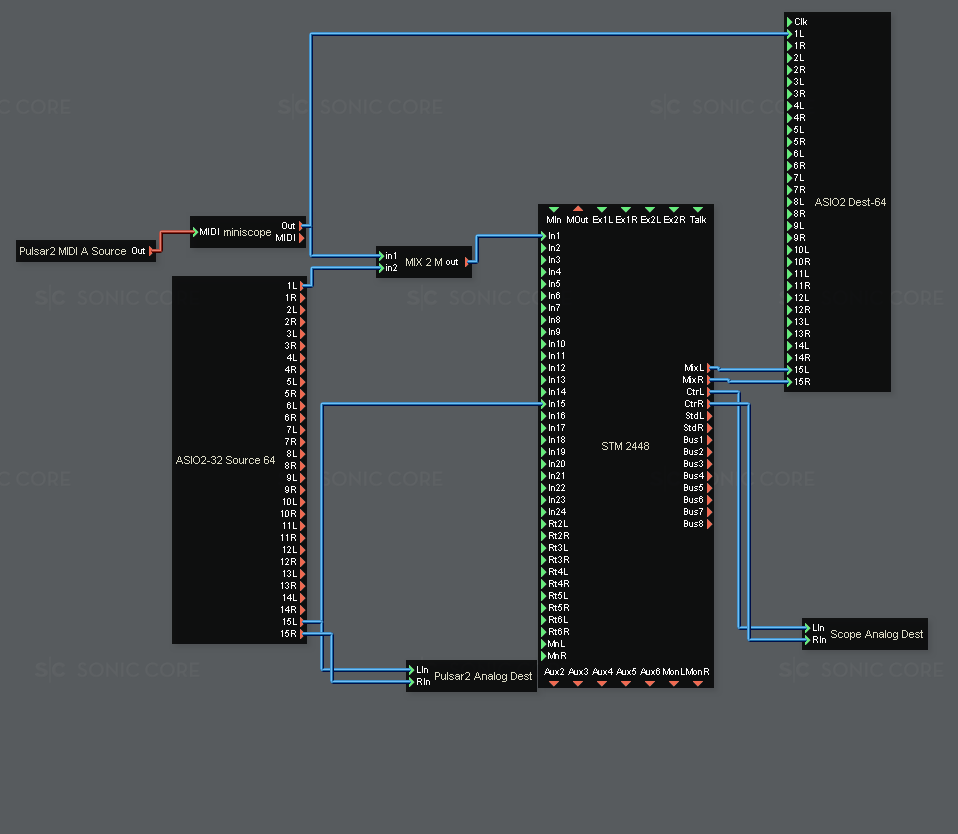The image size is (958, 834).
Task: Select the Pulsar2 MIDI A Source module label
Action: click(x=73, y=251)
